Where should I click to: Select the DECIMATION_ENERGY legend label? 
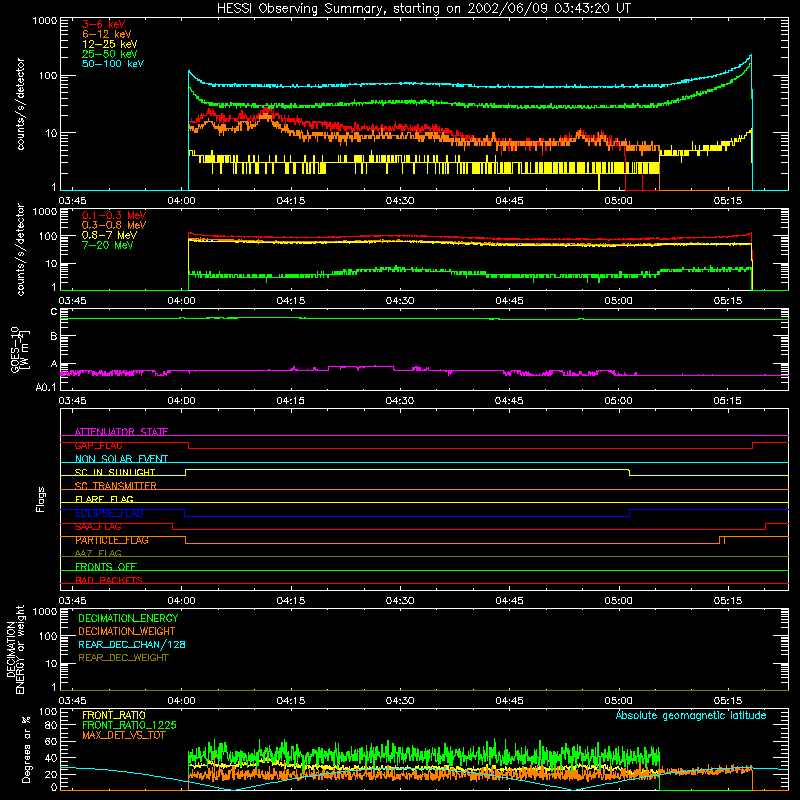point(128,618)
